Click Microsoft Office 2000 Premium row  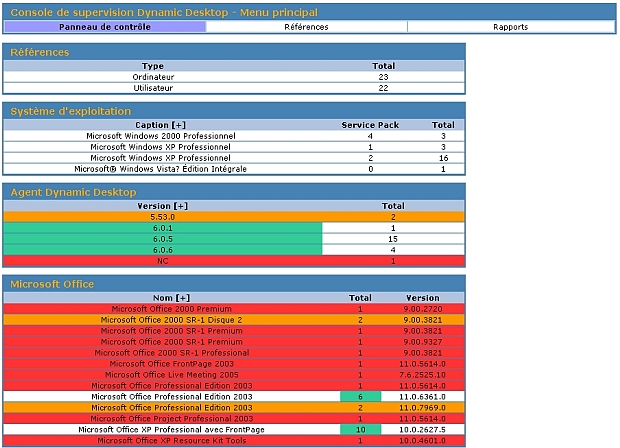234,309
